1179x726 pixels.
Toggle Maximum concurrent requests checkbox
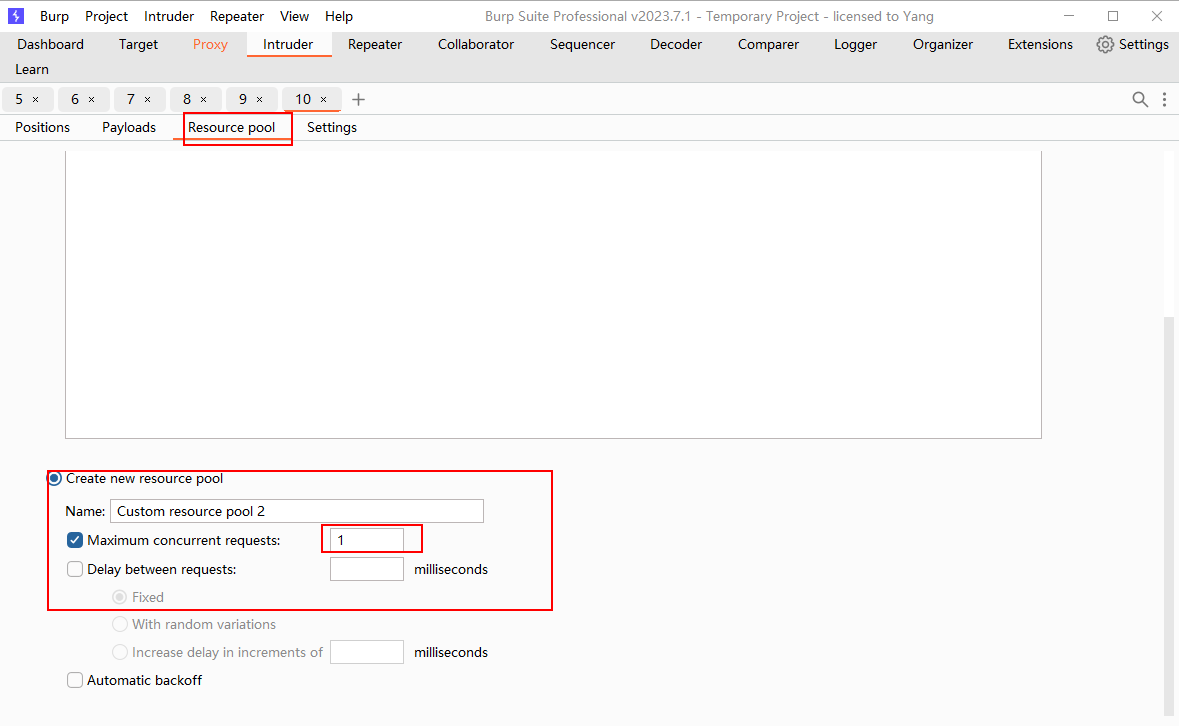click(x=75, y=540)
